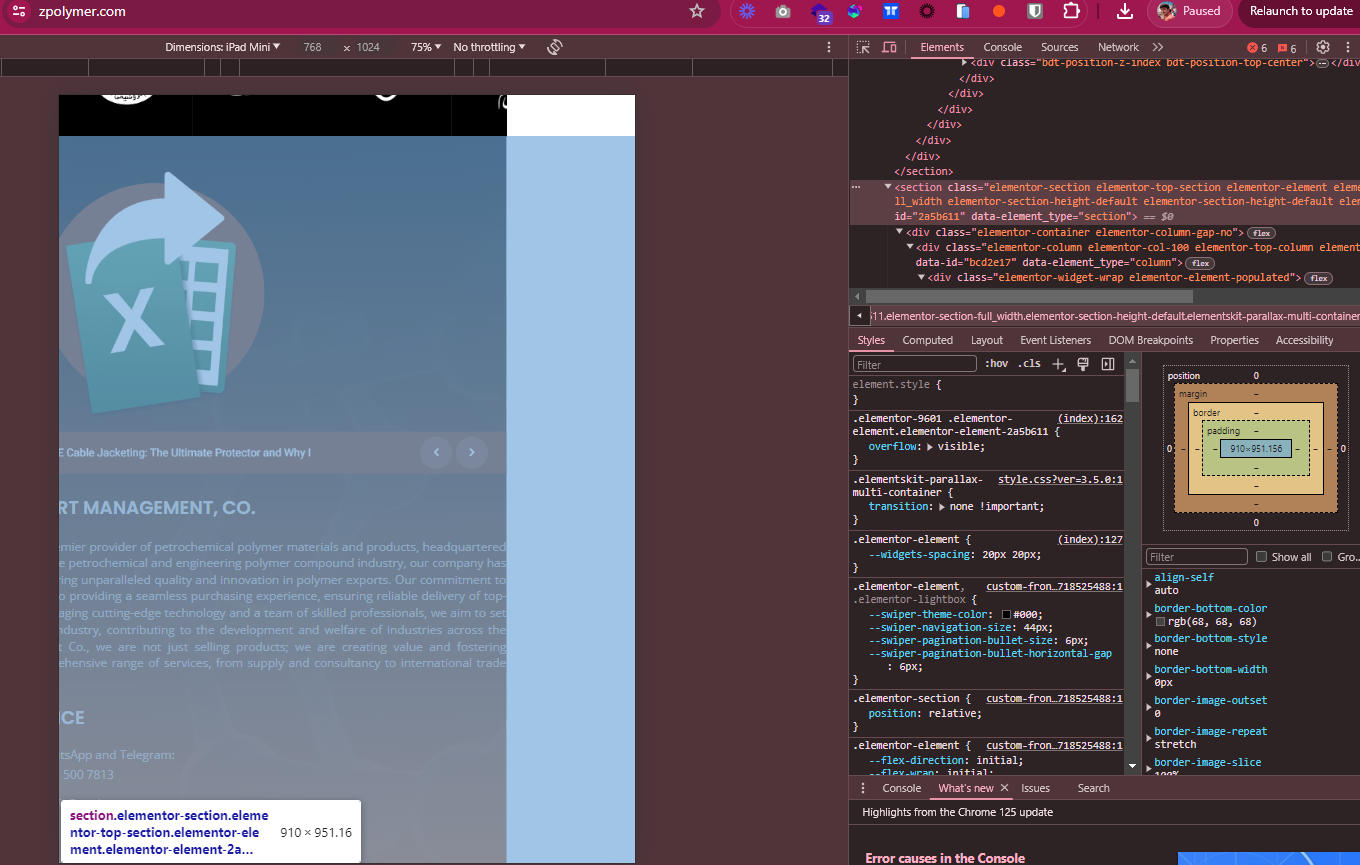
Task: Open the DOM Breakpoints tab
Action: 1150,340
